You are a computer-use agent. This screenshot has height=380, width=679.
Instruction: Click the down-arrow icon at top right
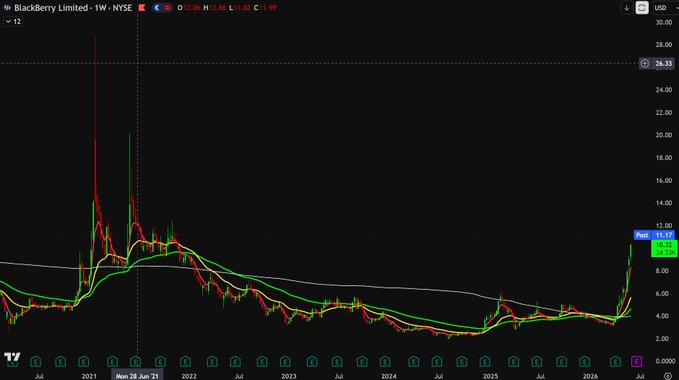tap(626, 8)
